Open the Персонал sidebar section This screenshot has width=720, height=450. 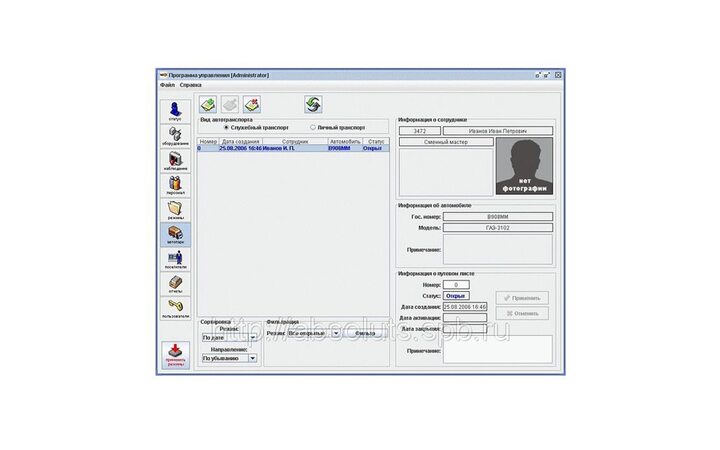175,185
